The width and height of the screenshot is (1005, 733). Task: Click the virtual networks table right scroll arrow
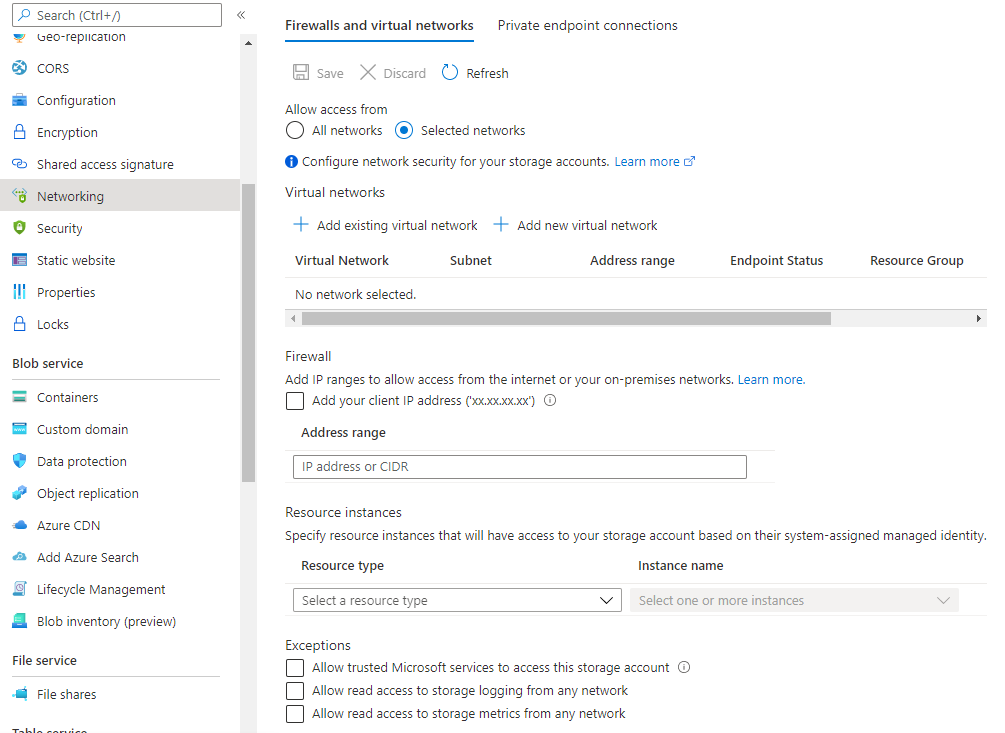(979, 318)
